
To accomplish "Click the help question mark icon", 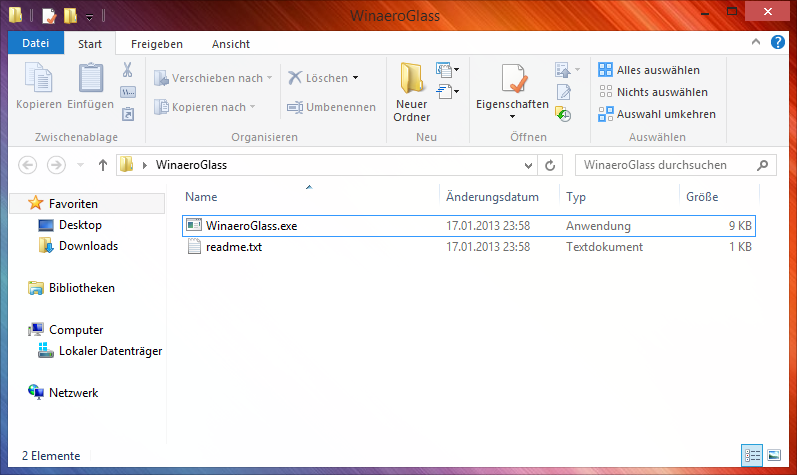I will [778, 42].
